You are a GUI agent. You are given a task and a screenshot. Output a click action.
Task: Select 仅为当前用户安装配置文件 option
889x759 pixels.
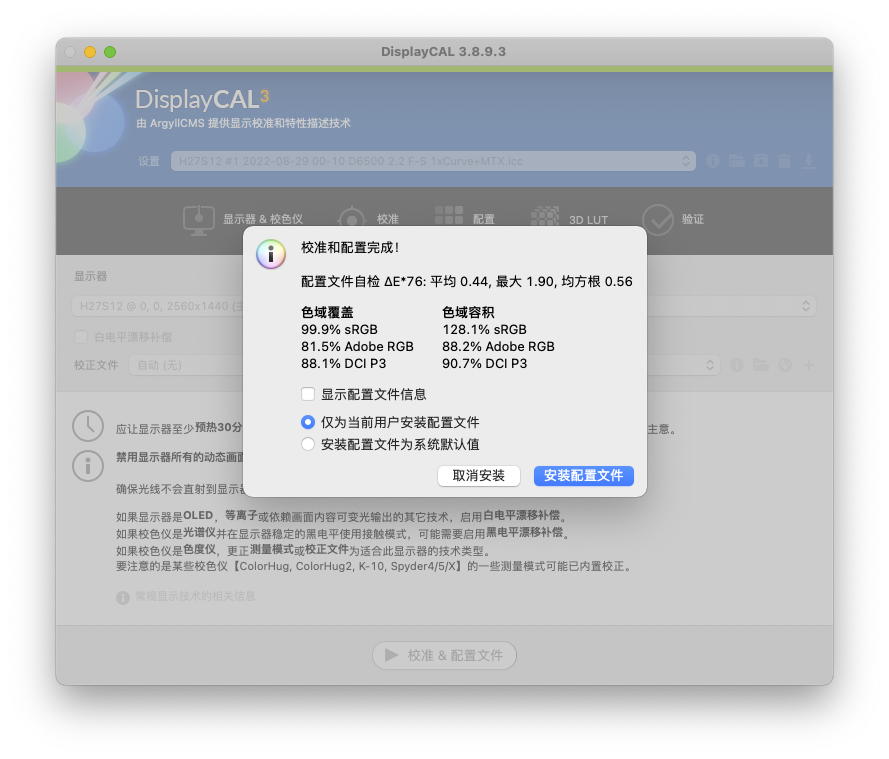[x=310, y=423]
